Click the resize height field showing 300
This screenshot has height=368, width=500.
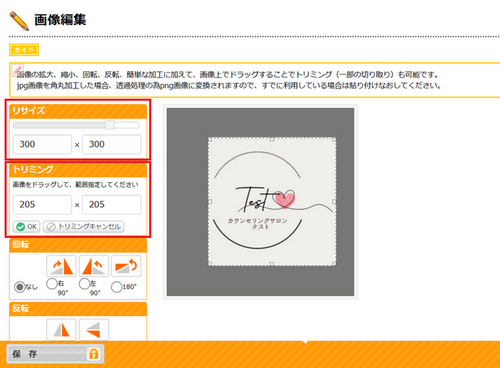[x=112, y=144]
